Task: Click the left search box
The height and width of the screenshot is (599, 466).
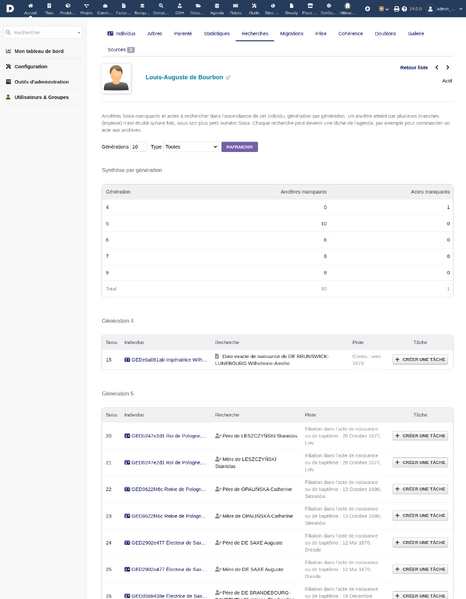Action: [43, 32]
